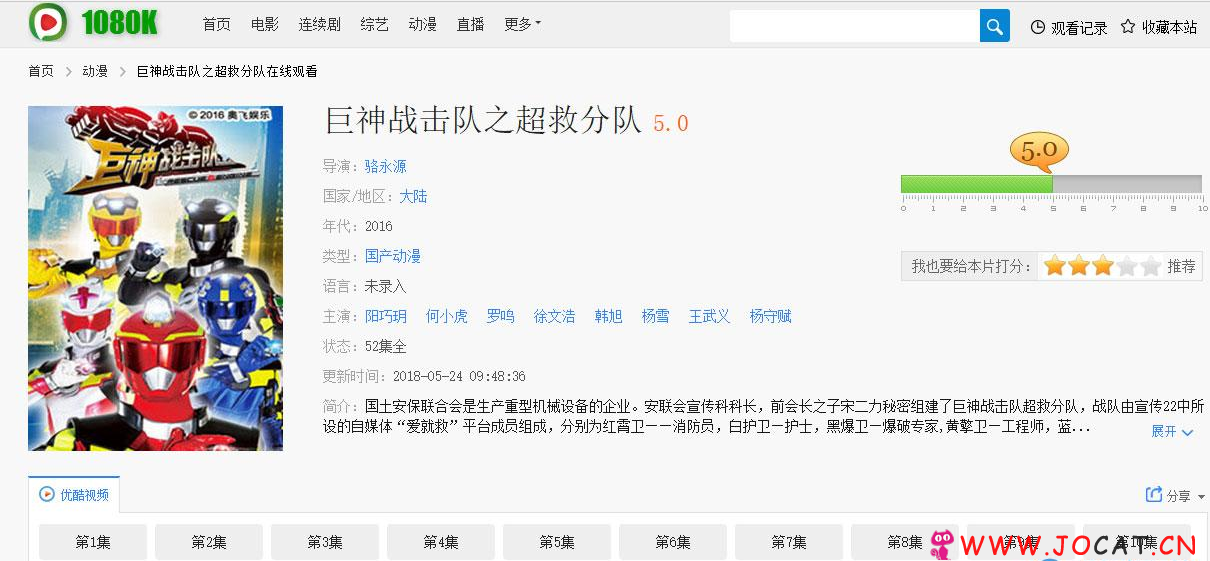Rate the film three stars
The width and height of the screenshot is (1210, 561).
pos(1102,266)
